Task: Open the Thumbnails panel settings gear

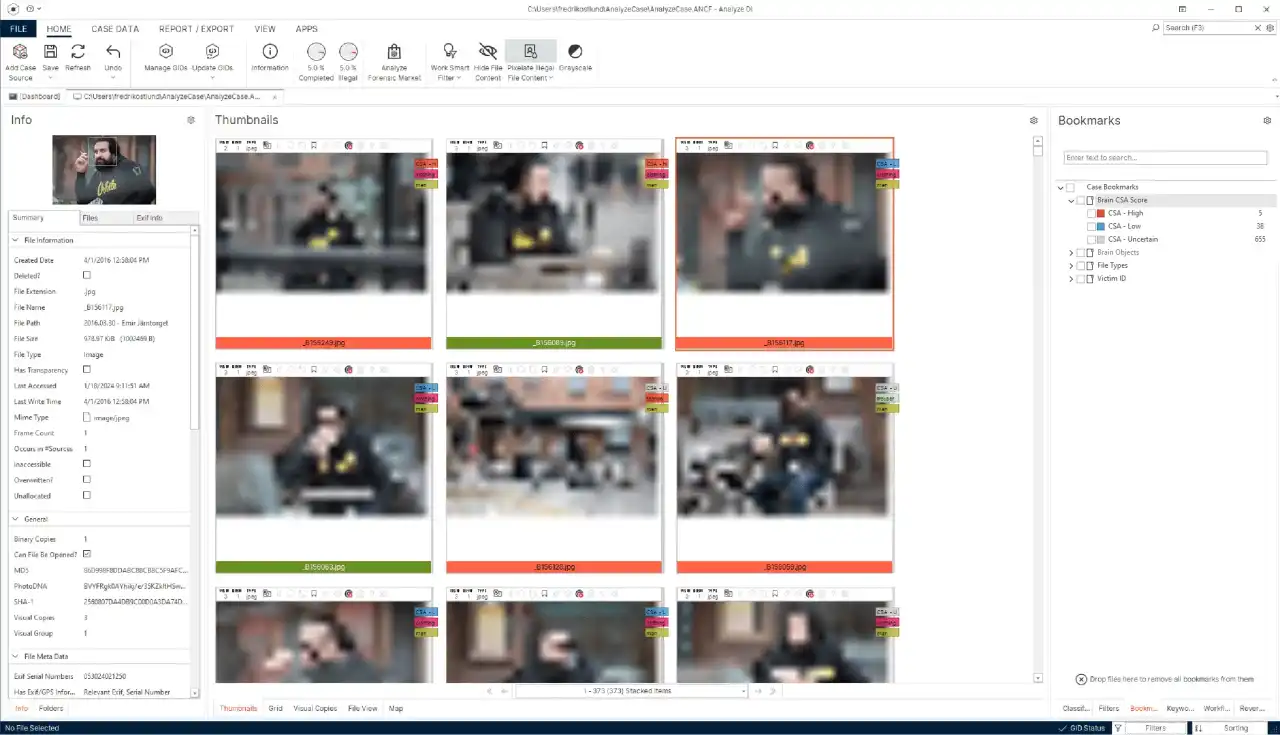Action: [1034, 120]
